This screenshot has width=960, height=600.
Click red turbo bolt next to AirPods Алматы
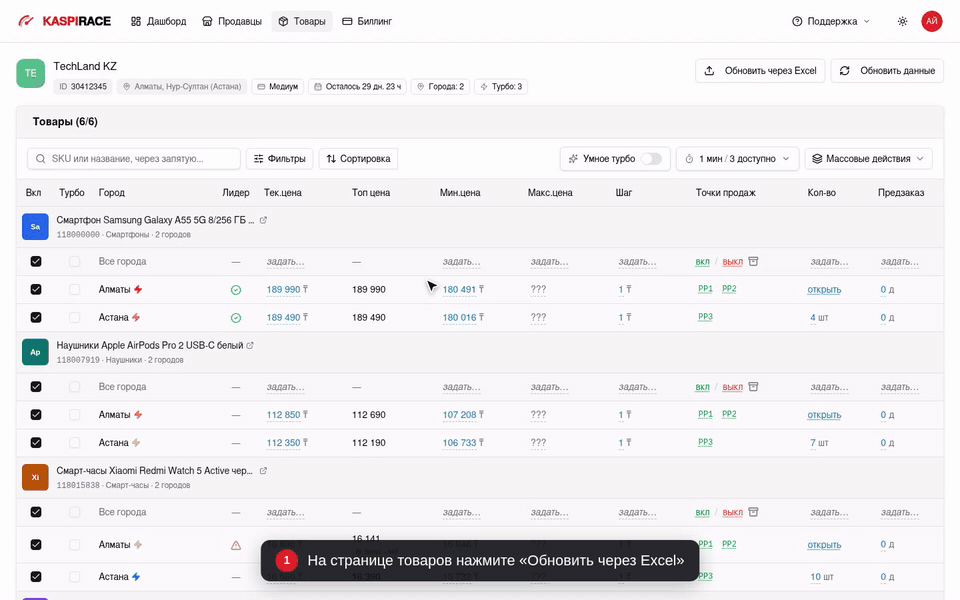(x=138, y=414)
